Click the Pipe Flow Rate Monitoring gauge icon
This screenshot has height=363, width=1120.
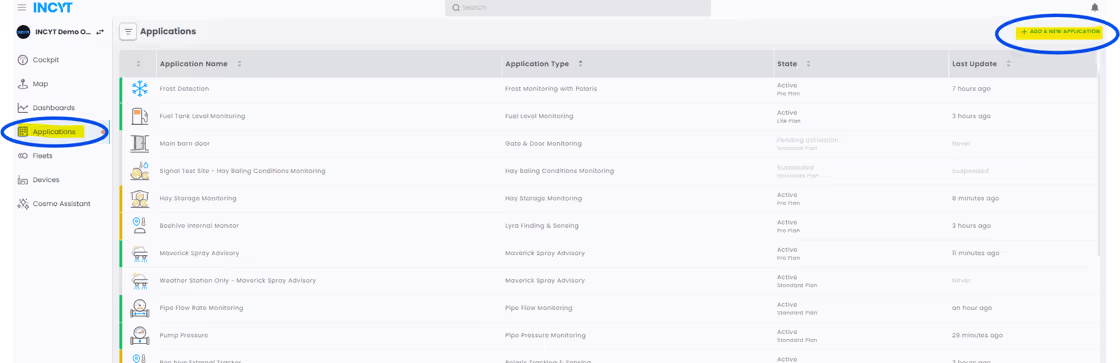point(139,308)
